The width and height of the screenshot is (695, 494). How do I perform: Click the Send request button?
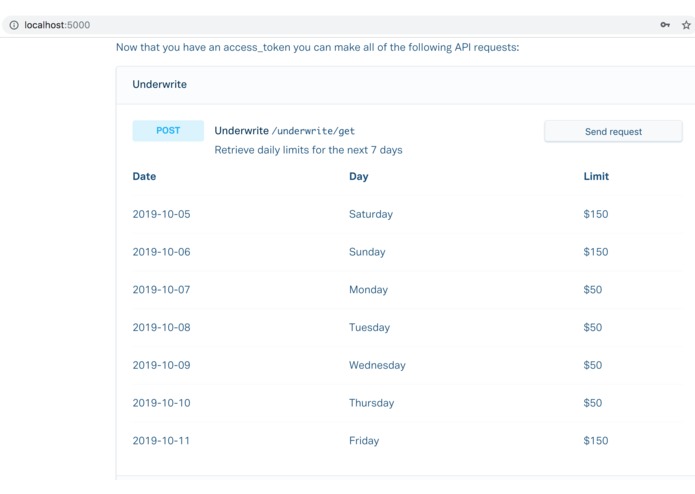[613, 132]
